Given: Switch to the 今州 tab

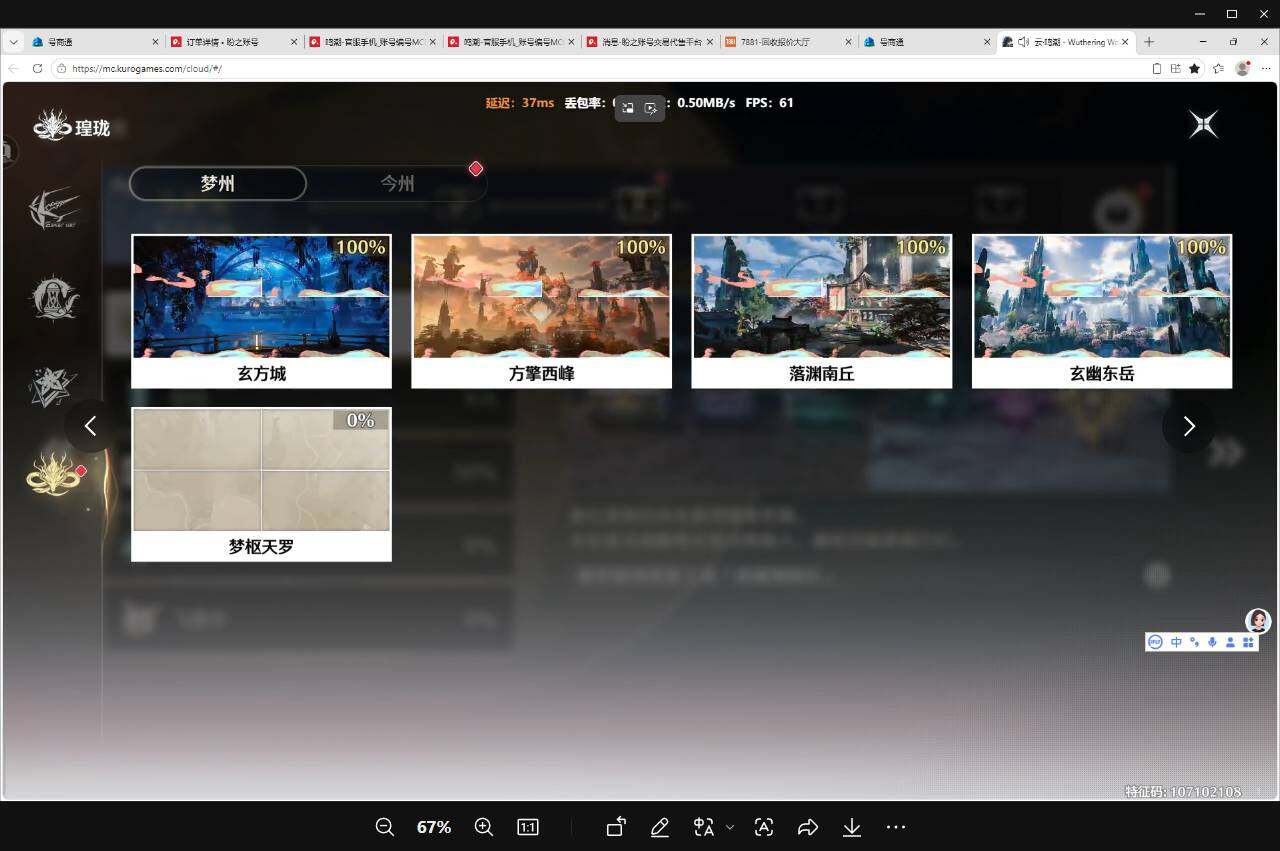Looking at the screenshot, I should click(x=397, y=184).
